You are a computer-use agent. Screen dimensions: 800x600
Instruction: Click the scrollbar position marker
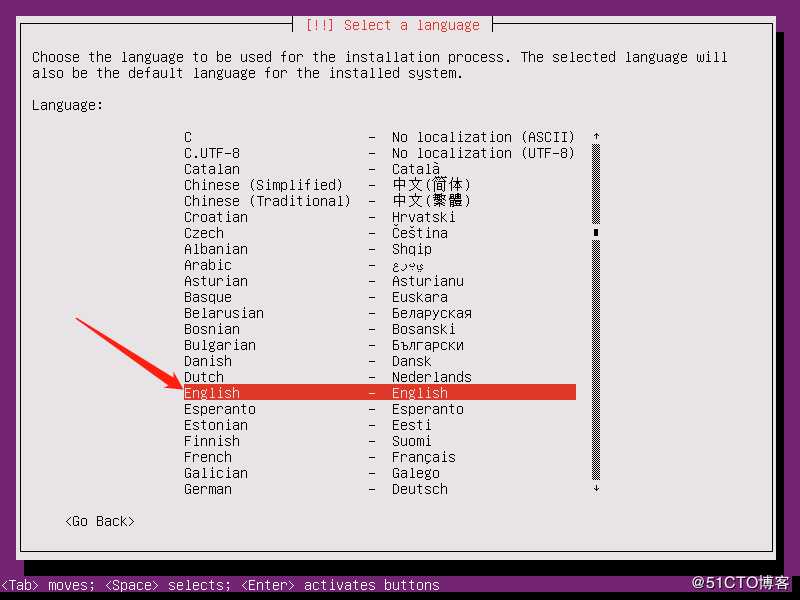point(596,233)
